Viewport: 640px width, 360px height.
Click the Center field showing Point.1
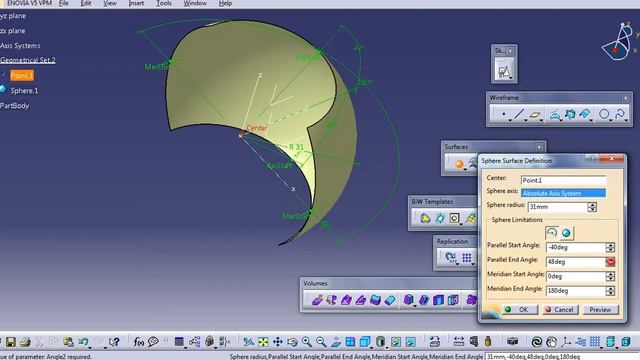click(563, 180)
